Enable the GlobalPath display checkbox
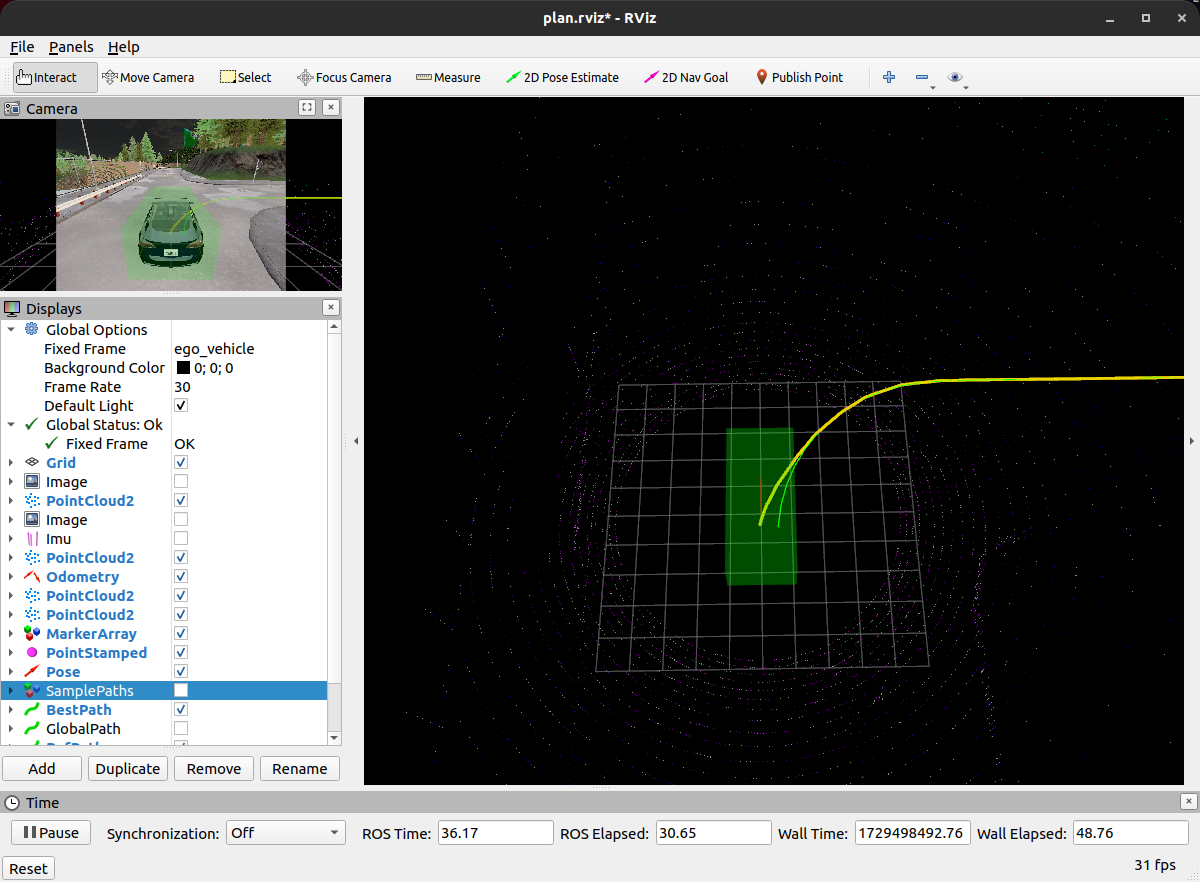 (x=181, y=728)
